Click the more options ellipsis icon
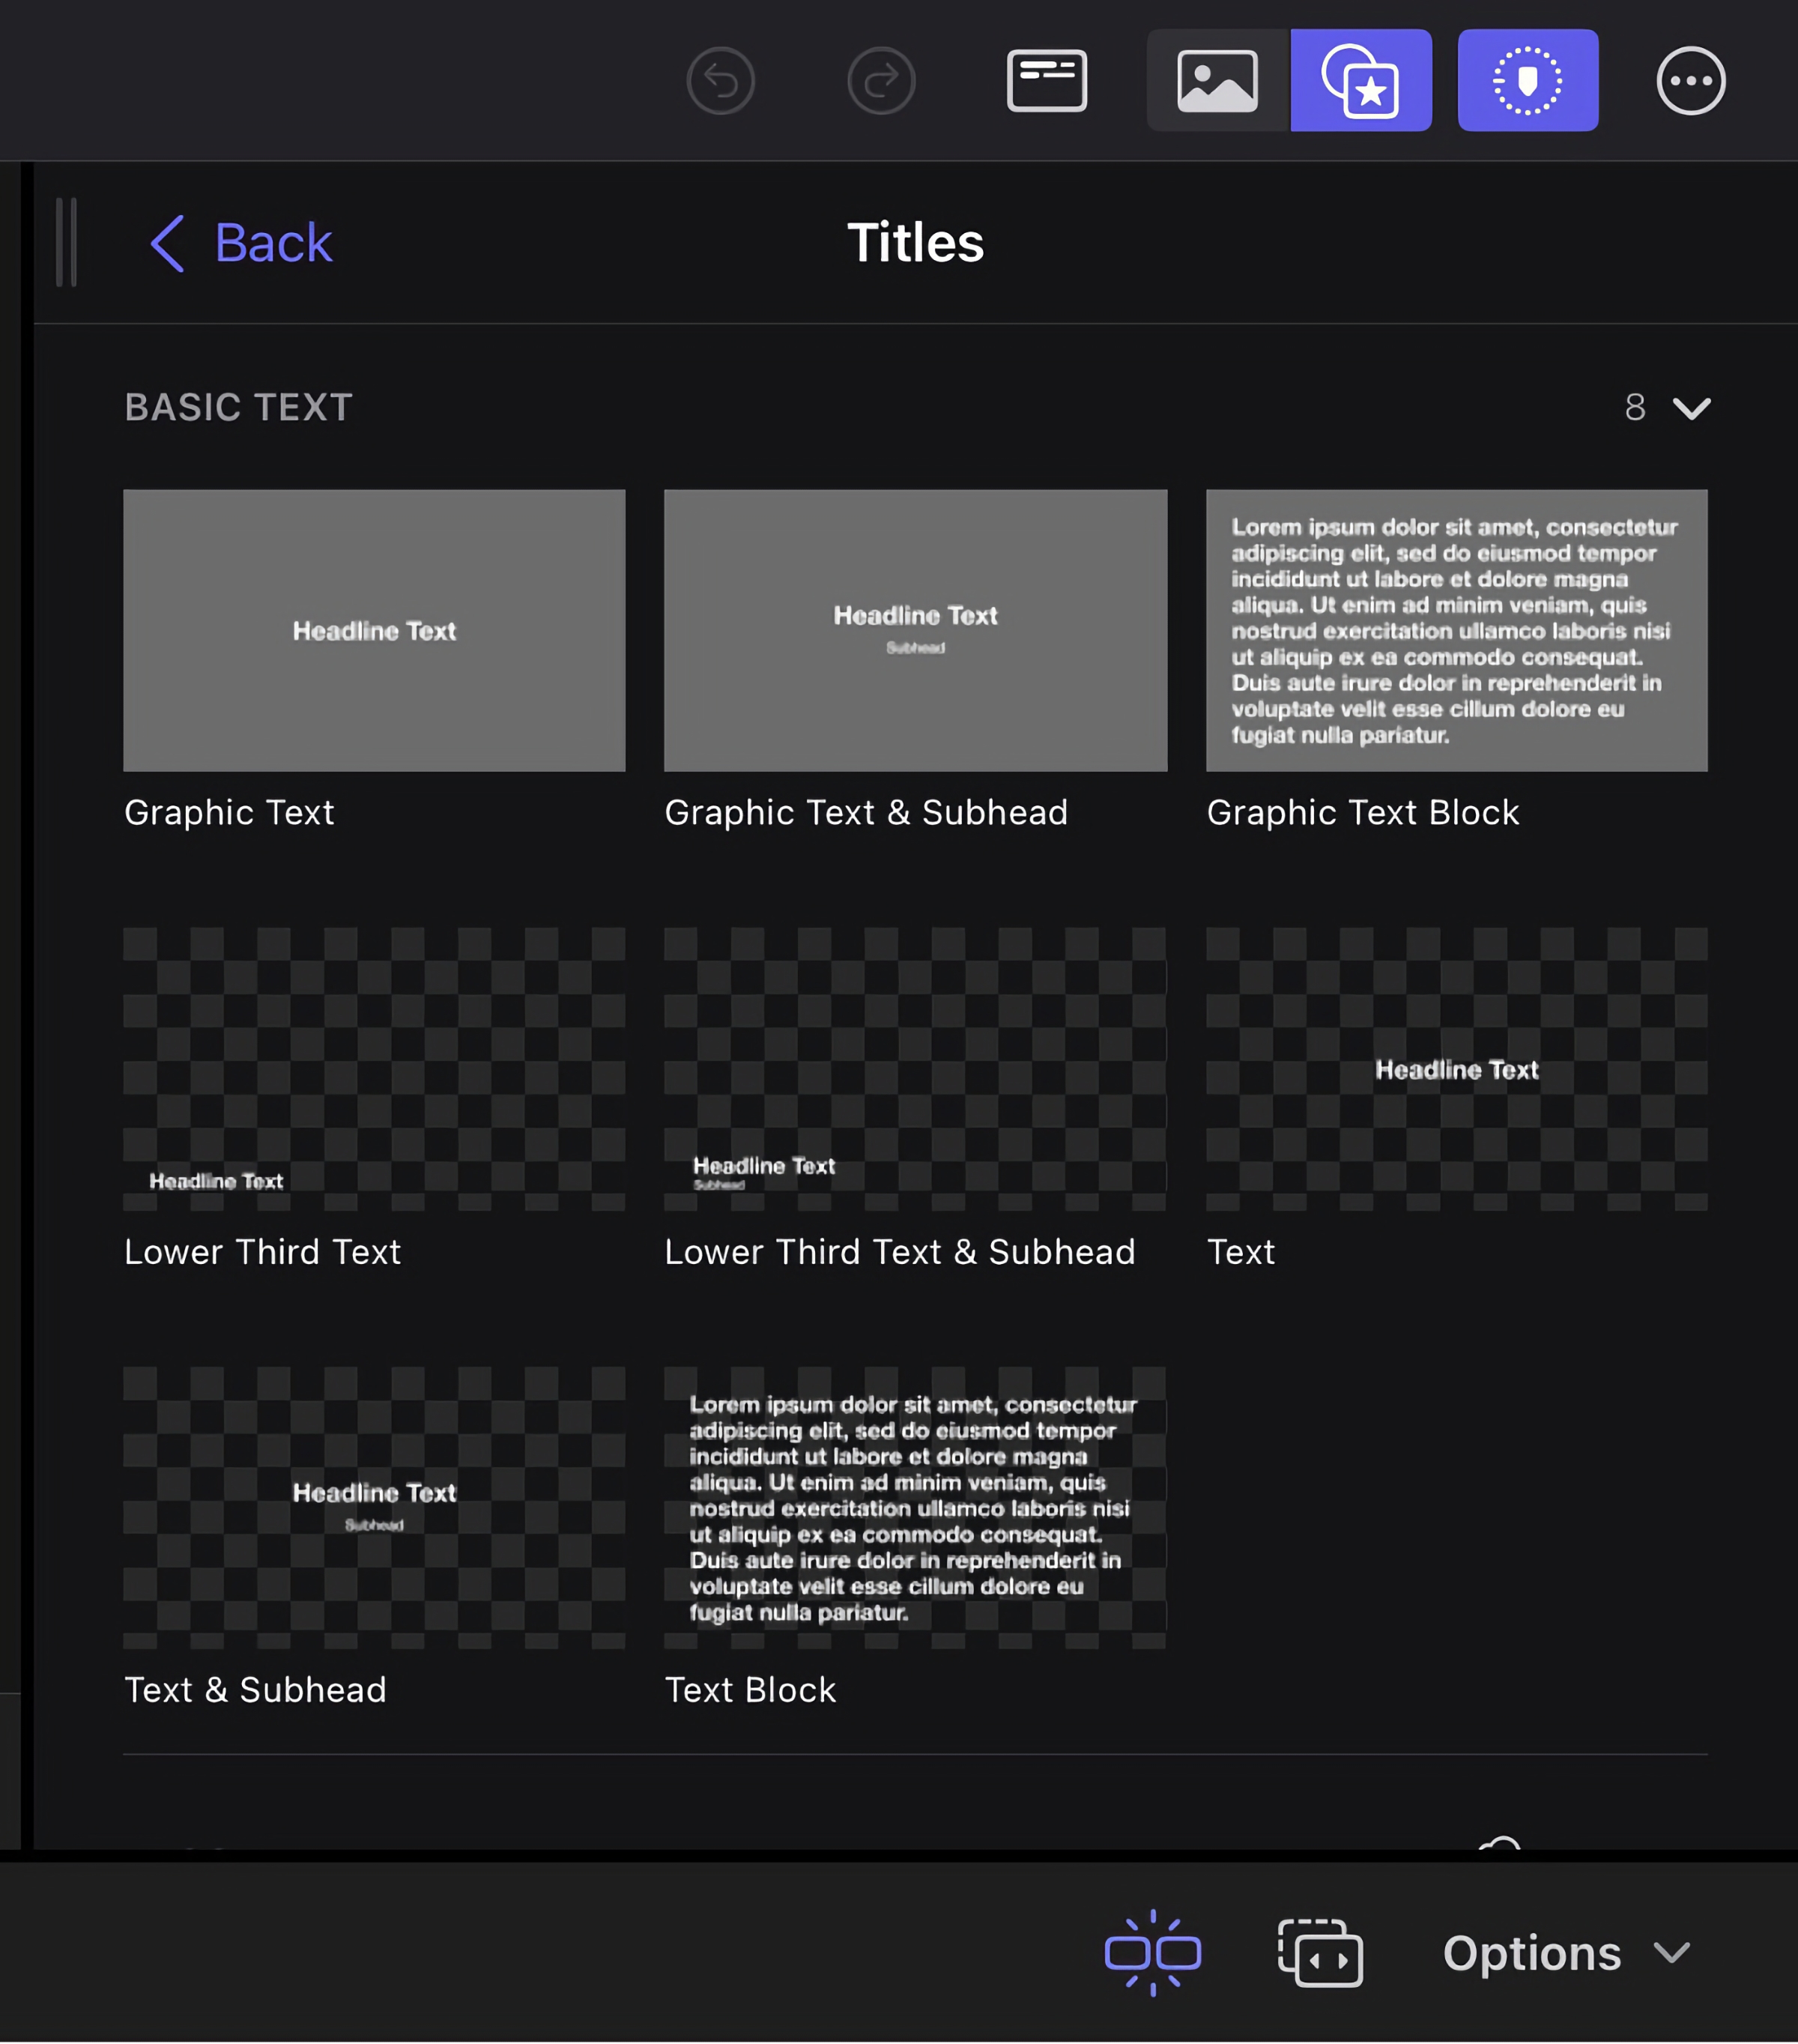Screen dimensions: 1798x2044 tap(1689, 80)
